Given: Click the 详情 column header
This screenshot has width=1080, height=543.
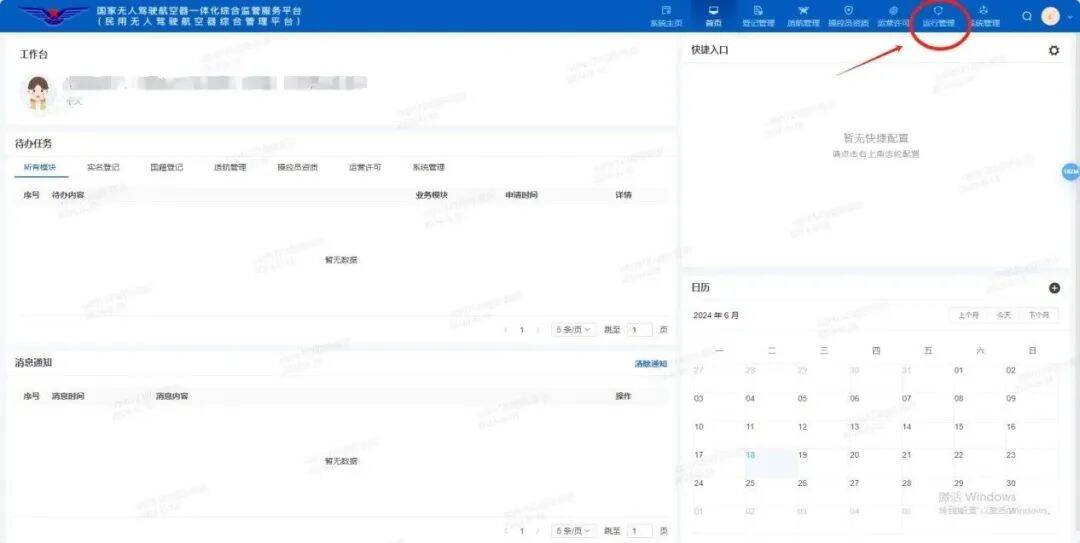Looking at the screenshot, I should coord(623,195).
